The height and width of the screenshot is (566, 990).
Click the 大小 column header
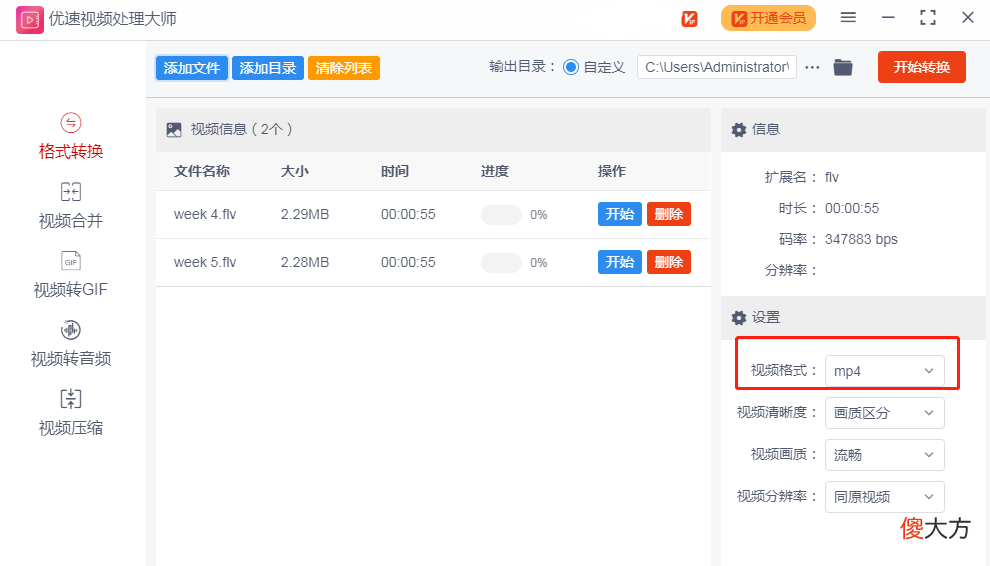[x=295, y=171]
